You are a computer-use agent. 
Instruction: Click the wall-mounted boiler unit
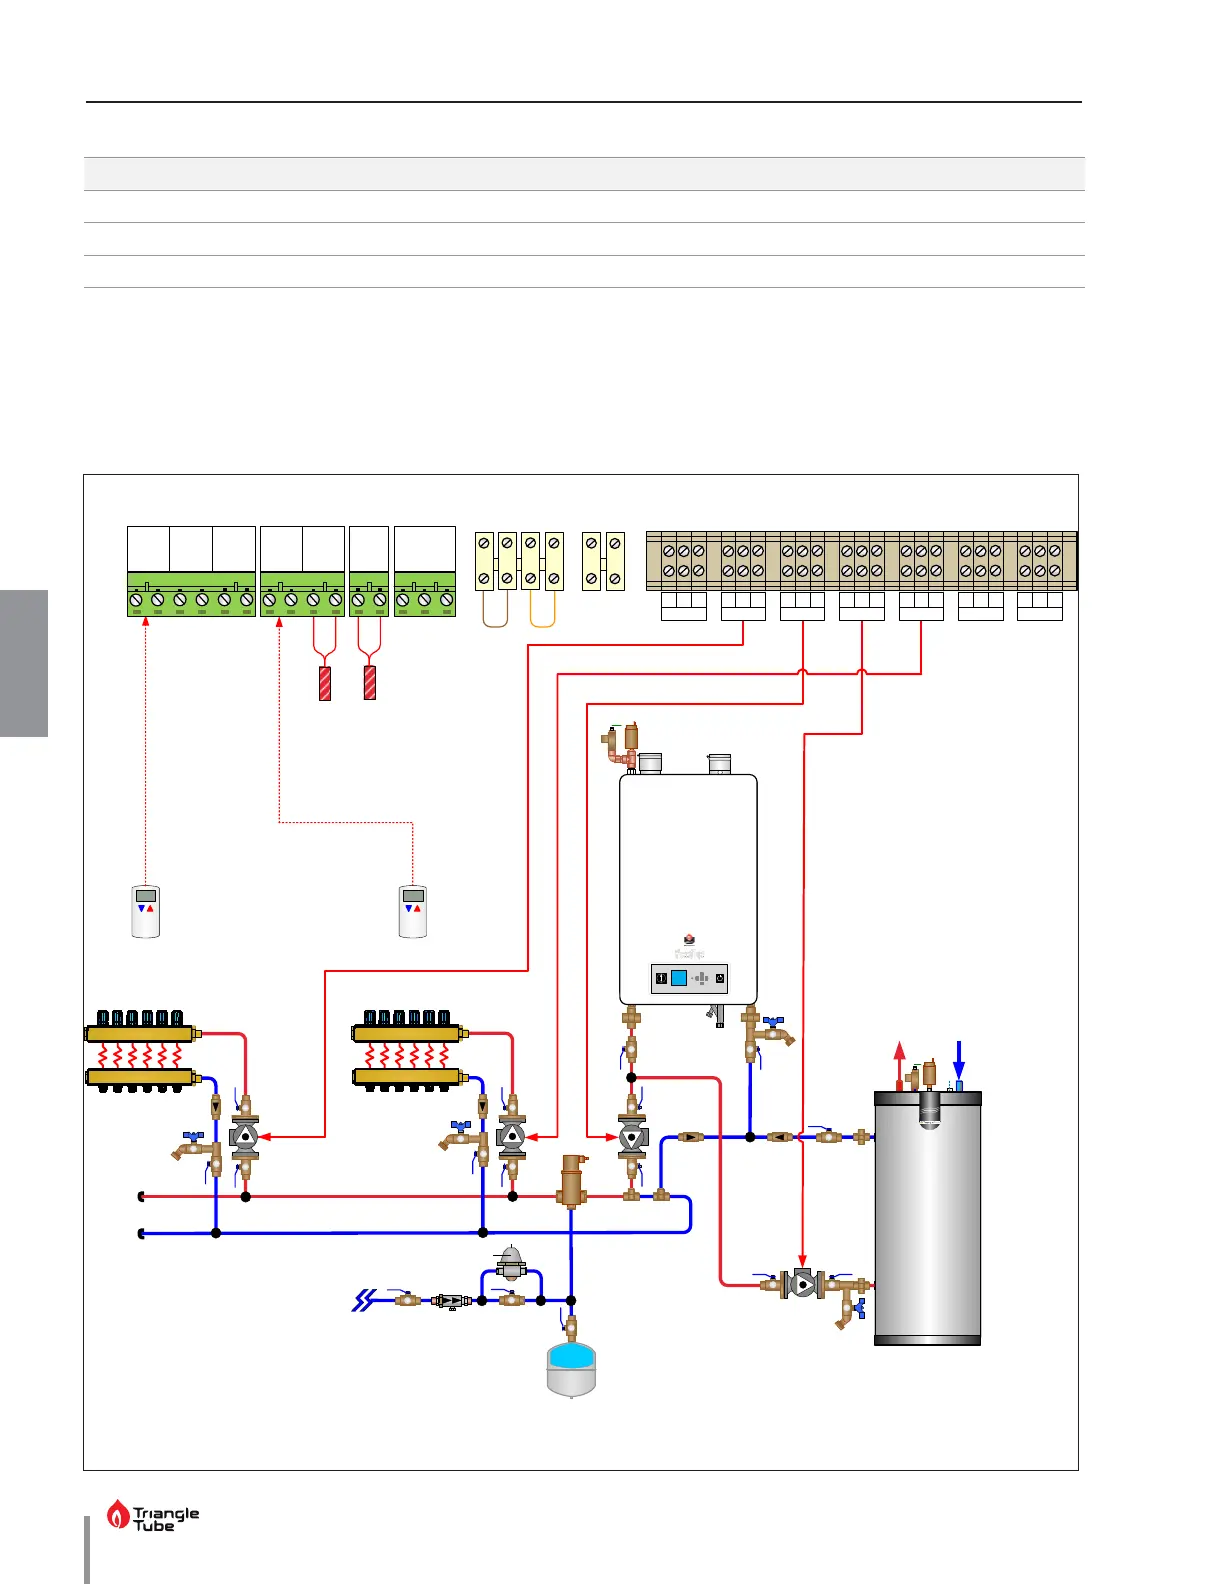click(x=688, y=888)
